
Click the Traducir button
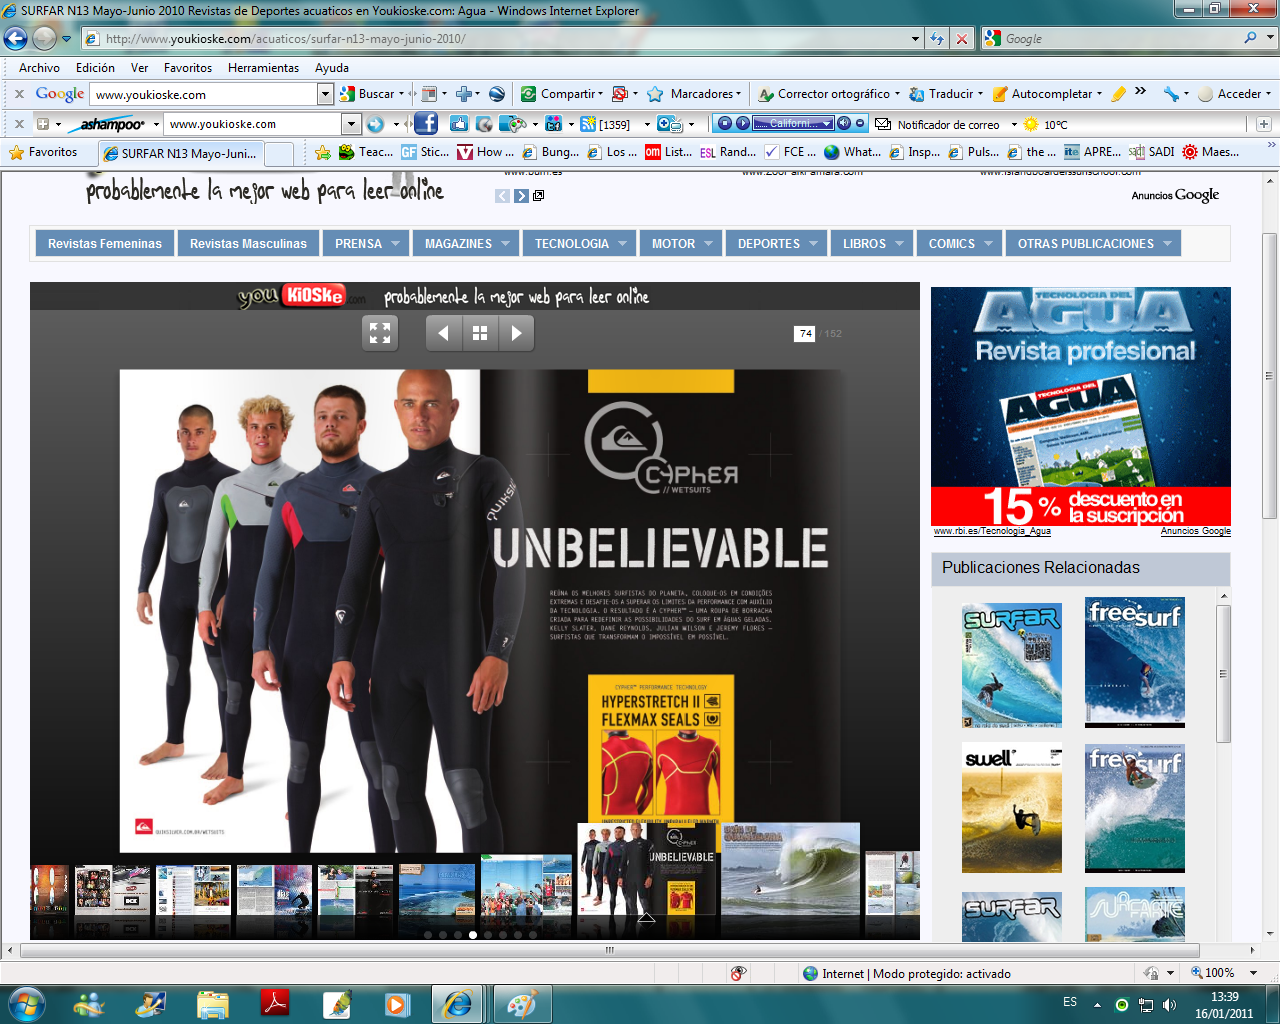[x=945, y=94]
